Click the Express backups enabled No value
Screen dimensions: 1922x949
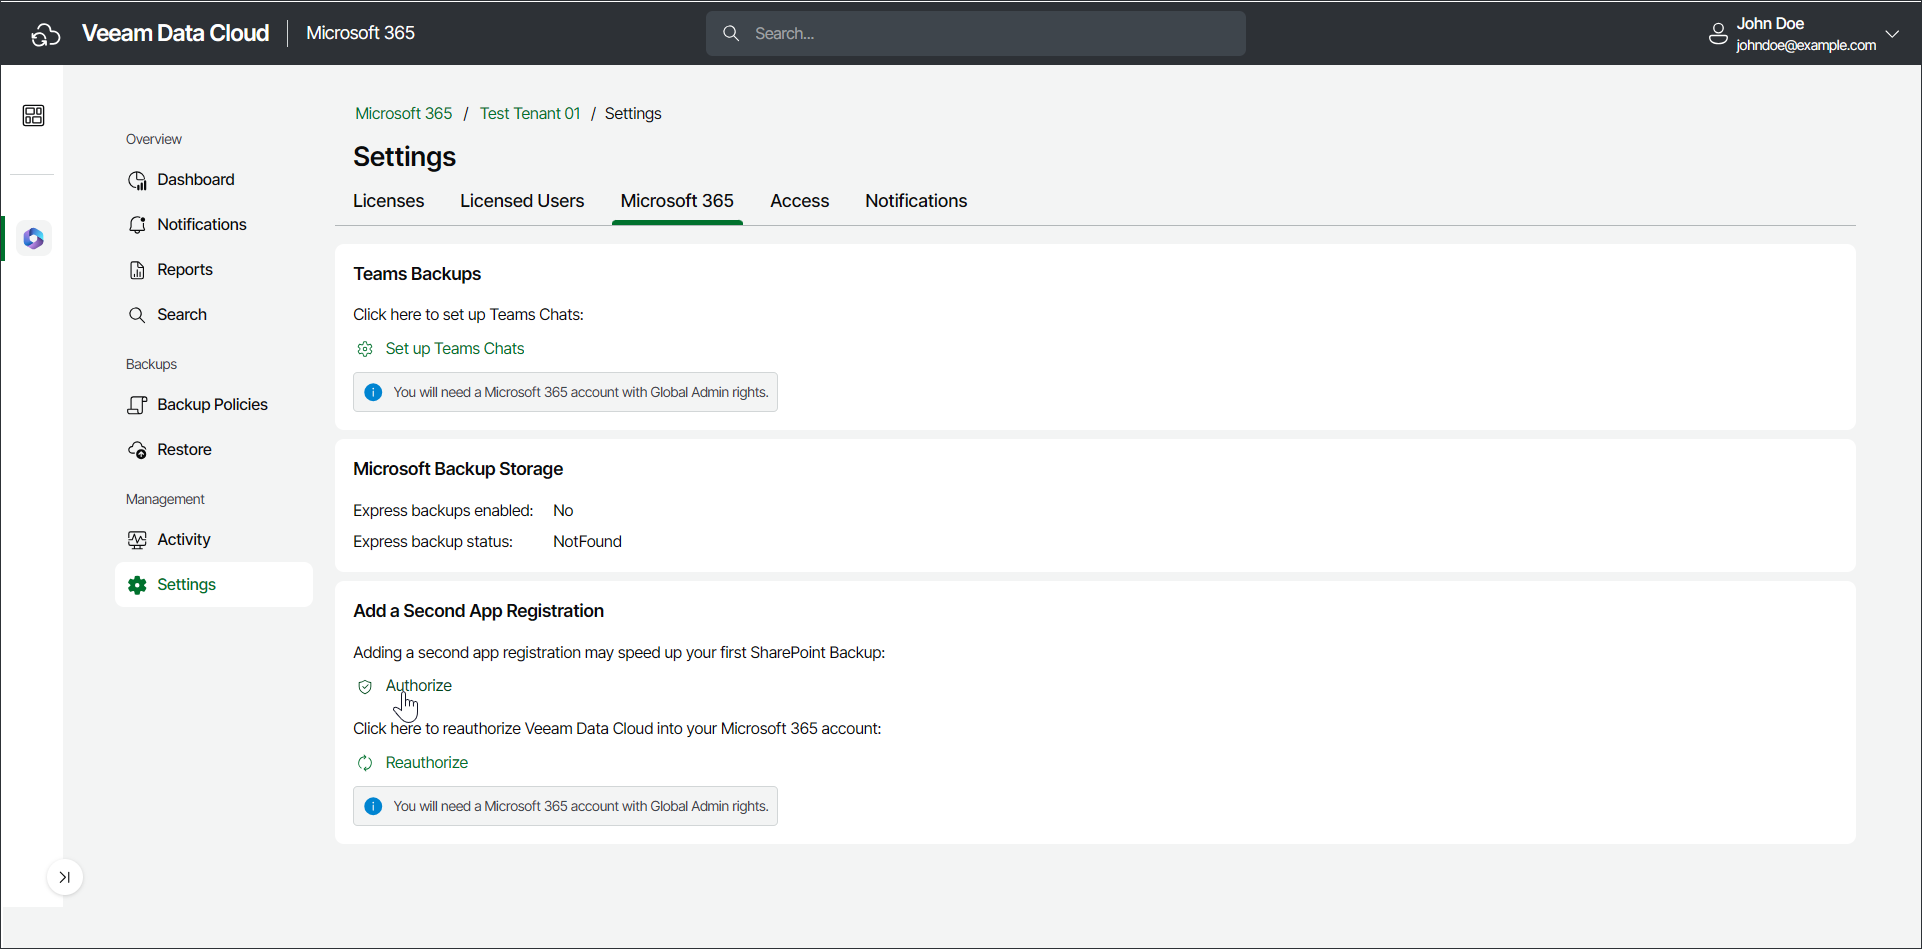coord(563,511)
